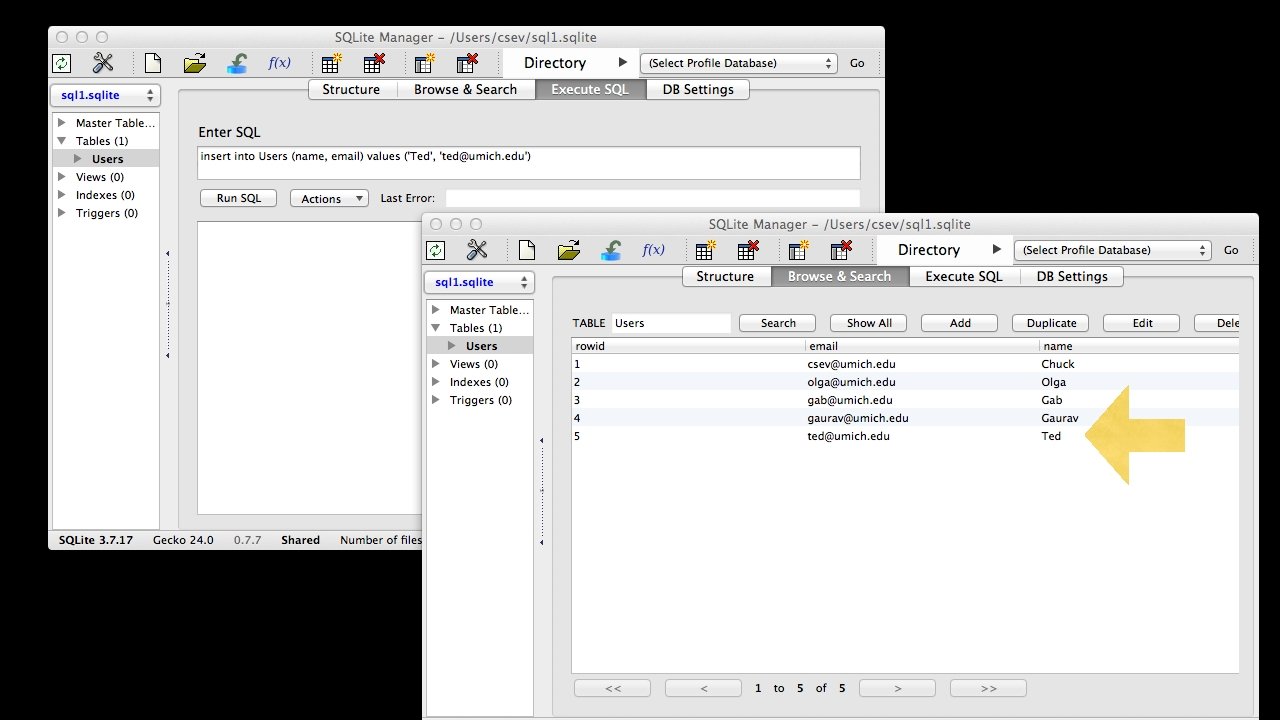The height and width of the screenshot is (720, 1280).
Task: Open the tools icon in the front window toolbar
Action: (x=477, y=250)
